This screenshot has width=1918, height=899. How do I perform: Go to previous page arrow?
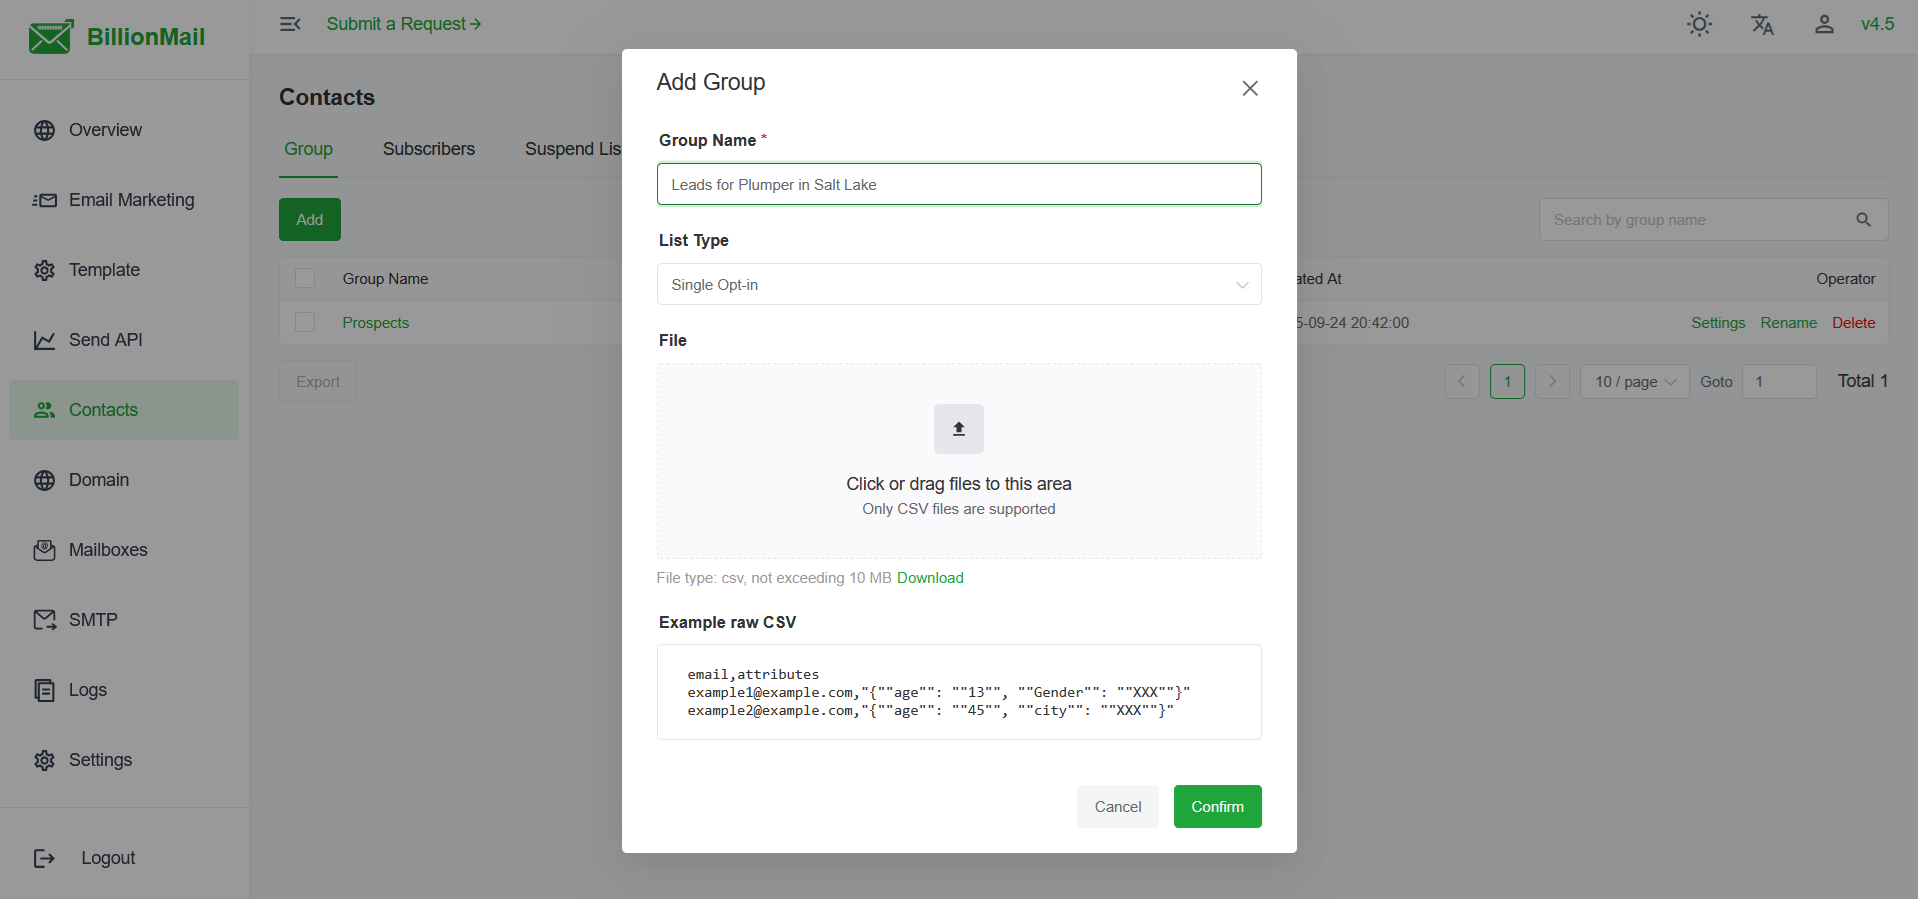1462,381
